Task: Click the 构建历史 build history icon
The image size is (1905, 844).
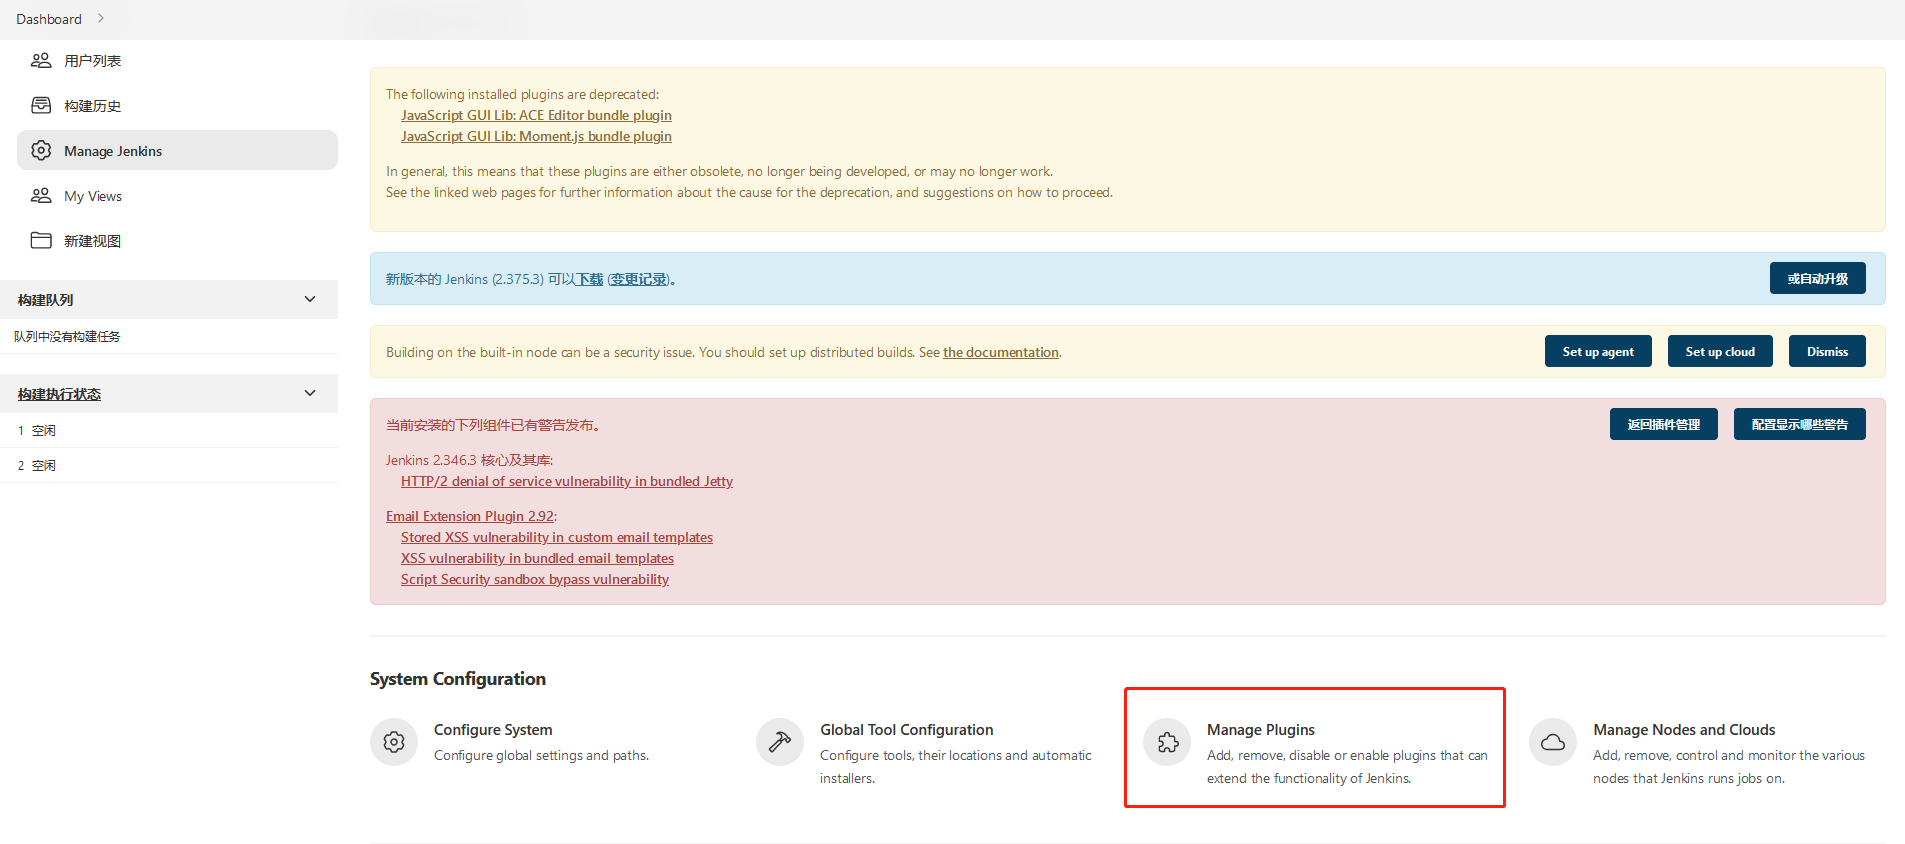Action: click(x=41, y=105)
